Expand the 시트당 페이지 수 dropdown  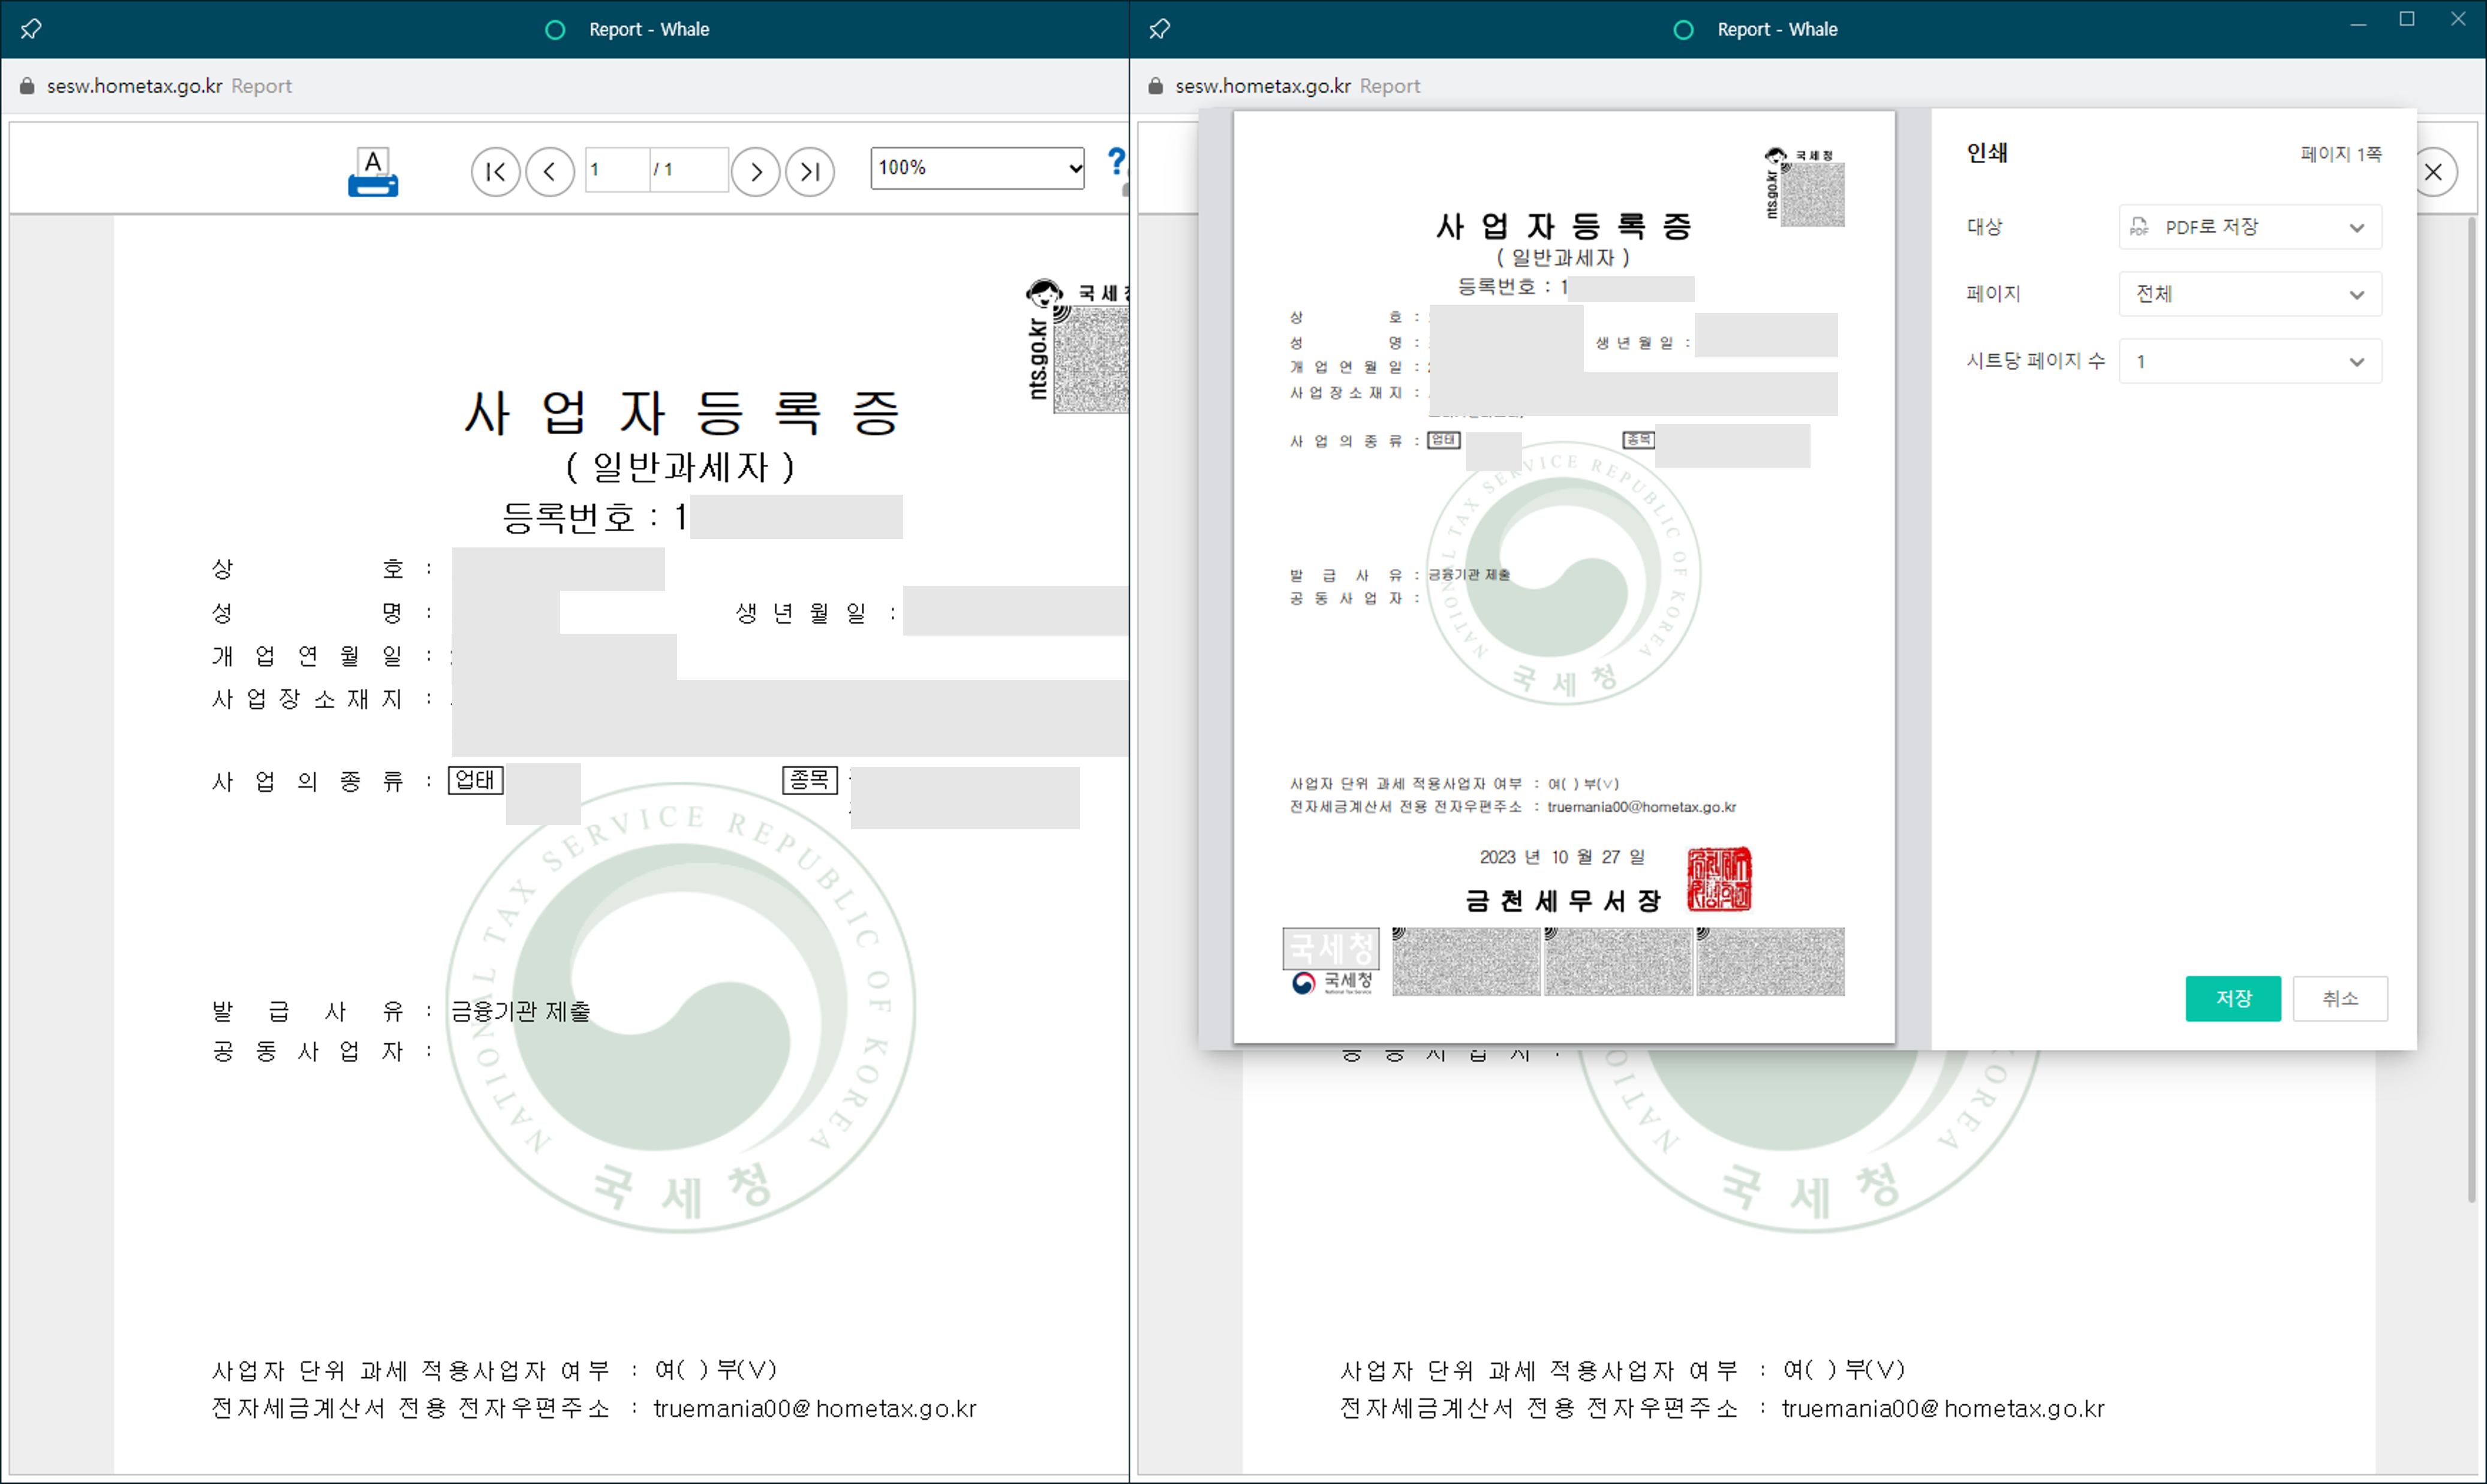[x=2250, y=361]
